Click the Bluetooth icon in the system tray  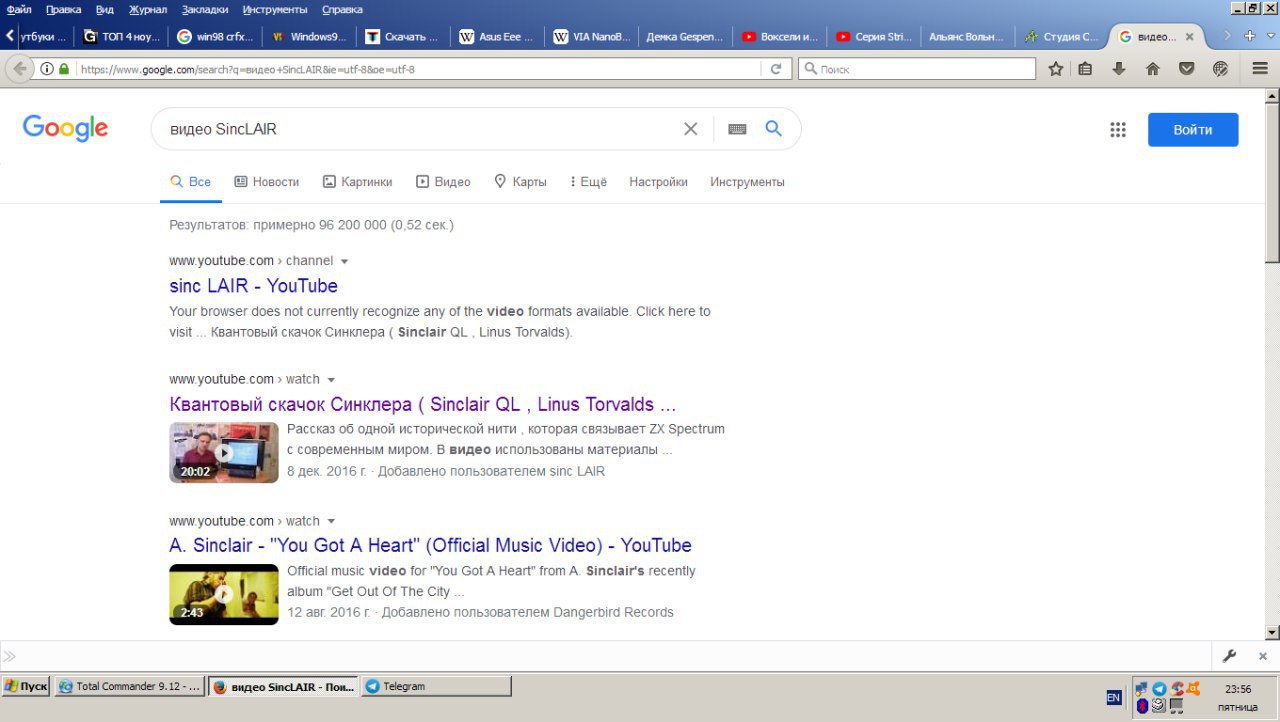coord(1142,706)
